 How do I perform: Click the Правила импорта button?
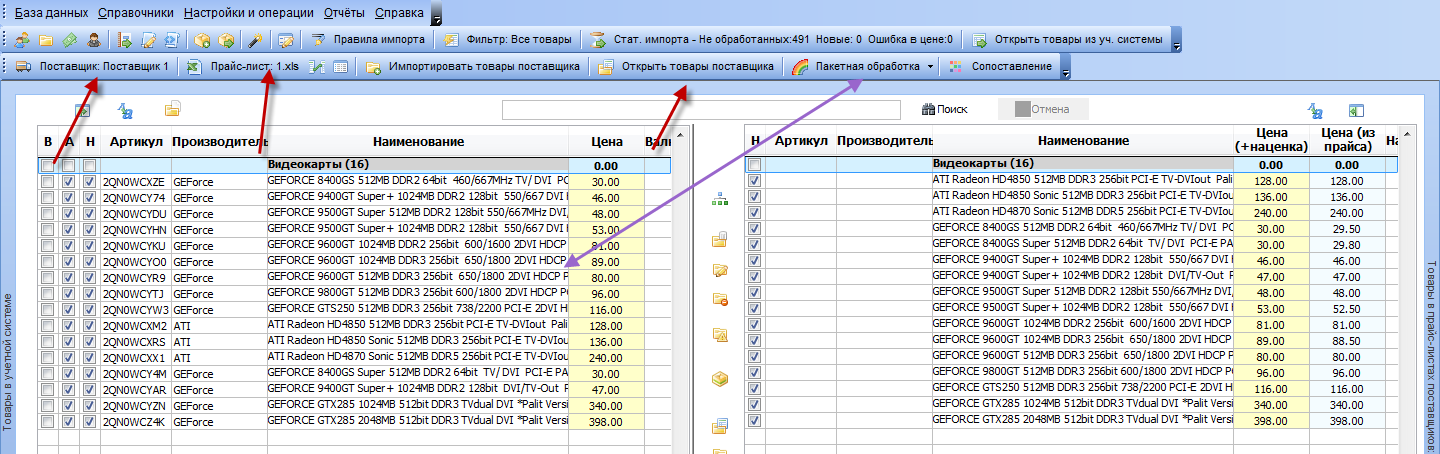tap(368, 40)
